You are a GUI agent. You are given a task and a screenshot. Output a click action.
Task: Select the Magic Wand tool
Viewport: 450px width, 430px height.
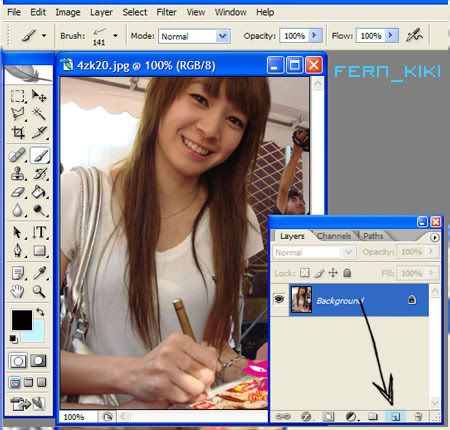pos(39,114)
